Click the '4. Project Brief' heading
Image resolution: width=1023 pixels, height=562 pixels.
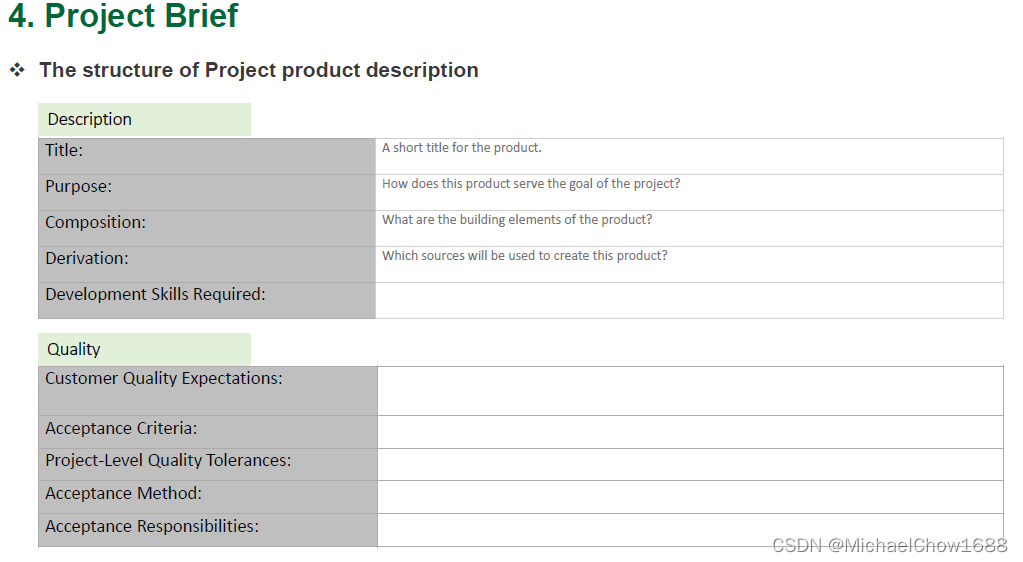coord(124,17)
